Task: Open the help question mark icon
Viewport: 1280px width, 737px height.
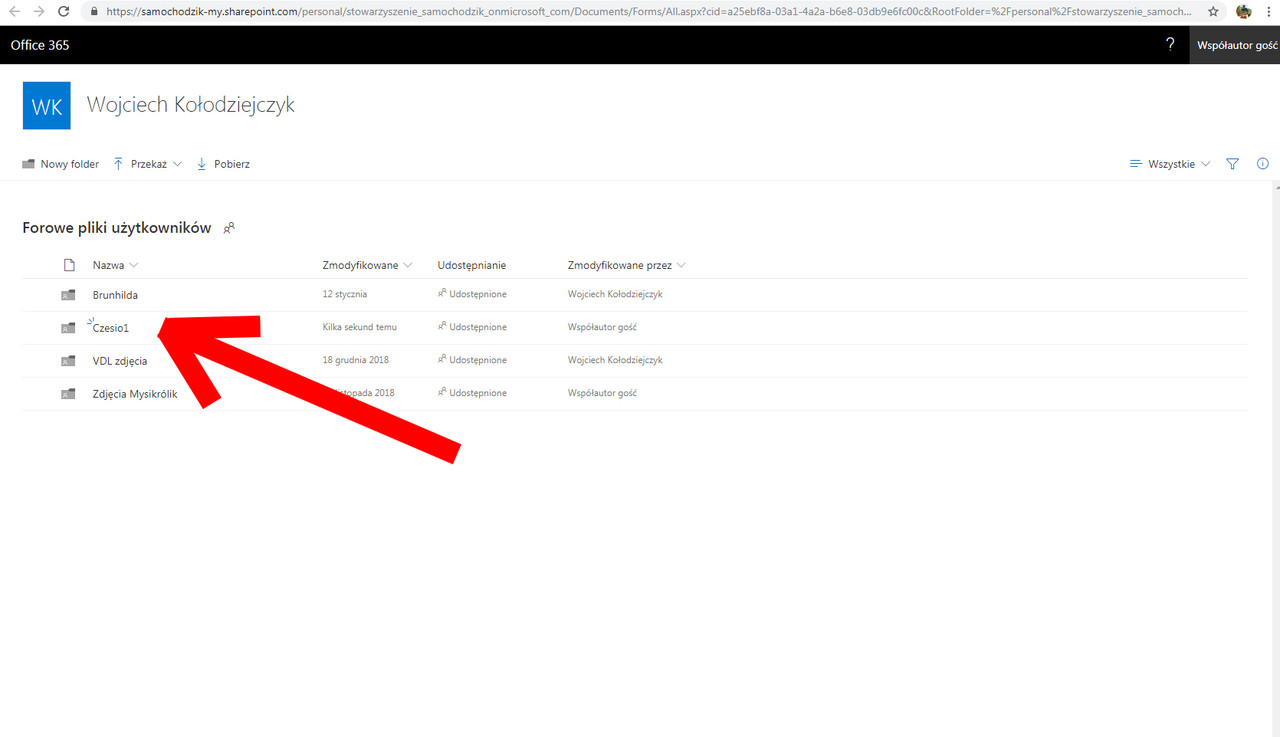Action: click(x=1169, y=44)
